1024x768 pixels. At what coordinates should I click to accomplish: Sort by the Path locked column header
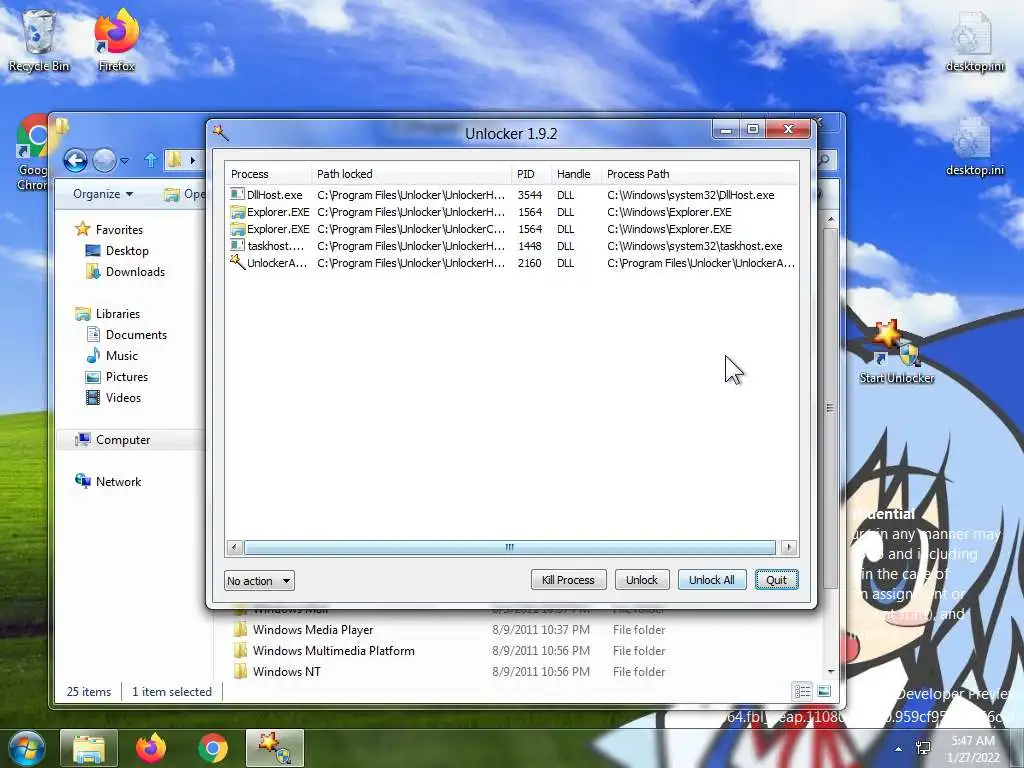pyautogui.click(x=411, y=174)
